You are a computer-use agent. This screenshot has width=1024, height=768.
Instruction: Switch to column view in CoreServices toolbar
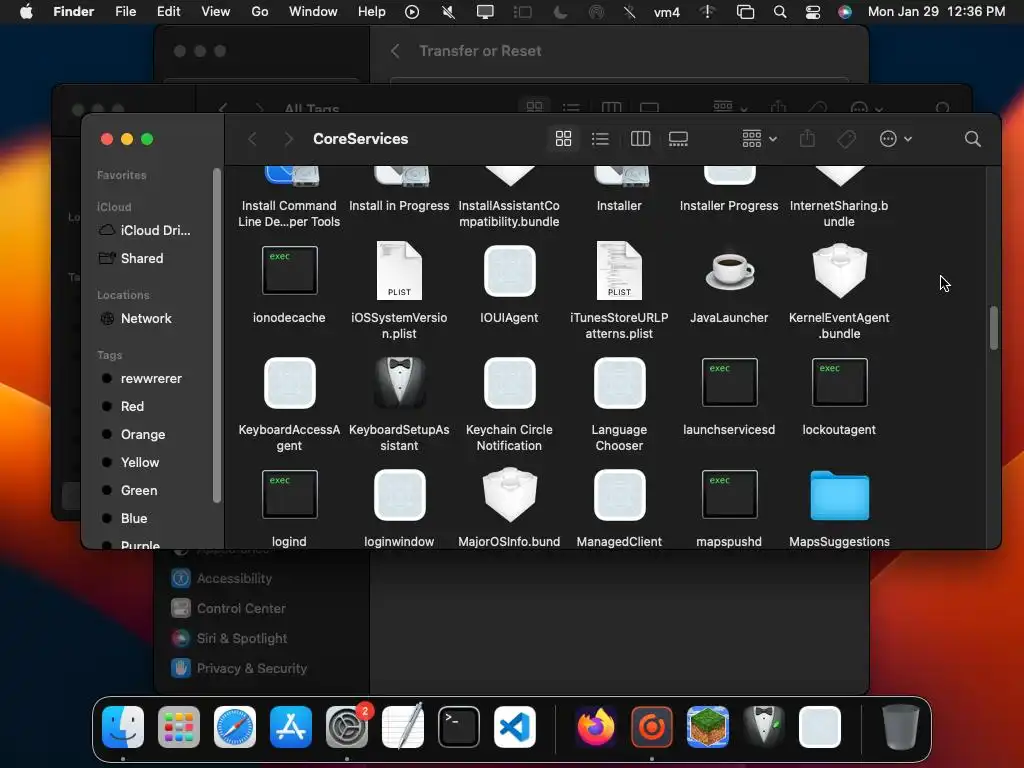[640, 138]
